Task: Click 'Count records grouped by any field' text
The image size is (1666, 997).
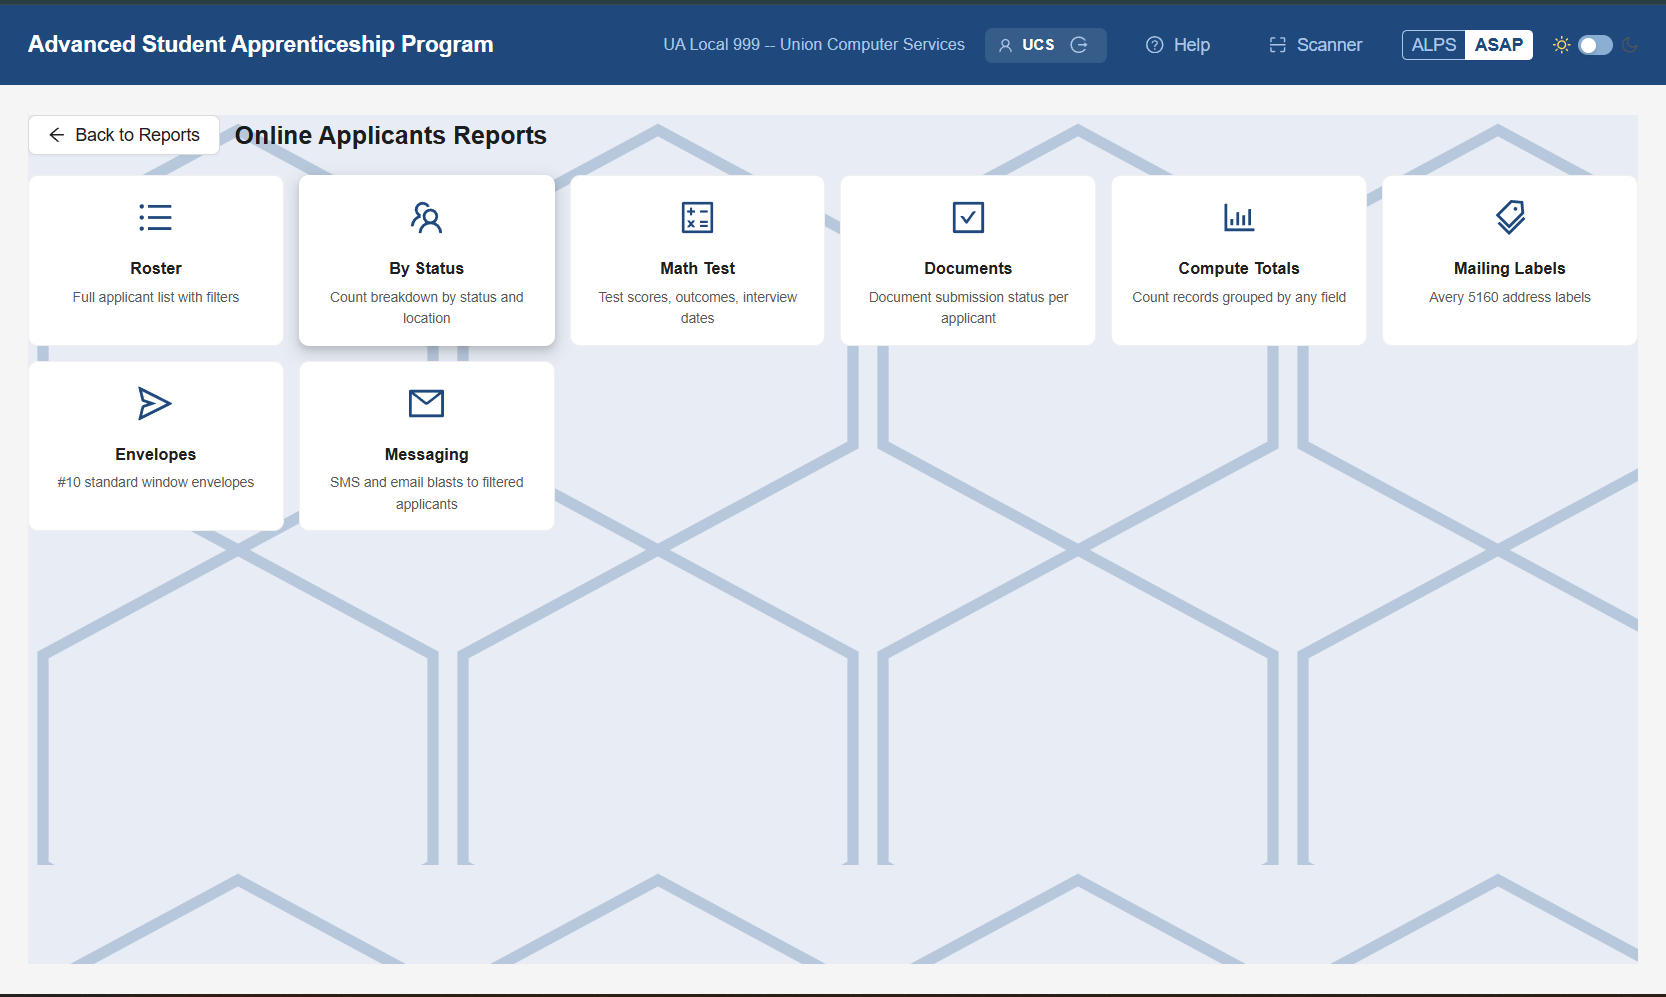Action: pos(1239,297)
